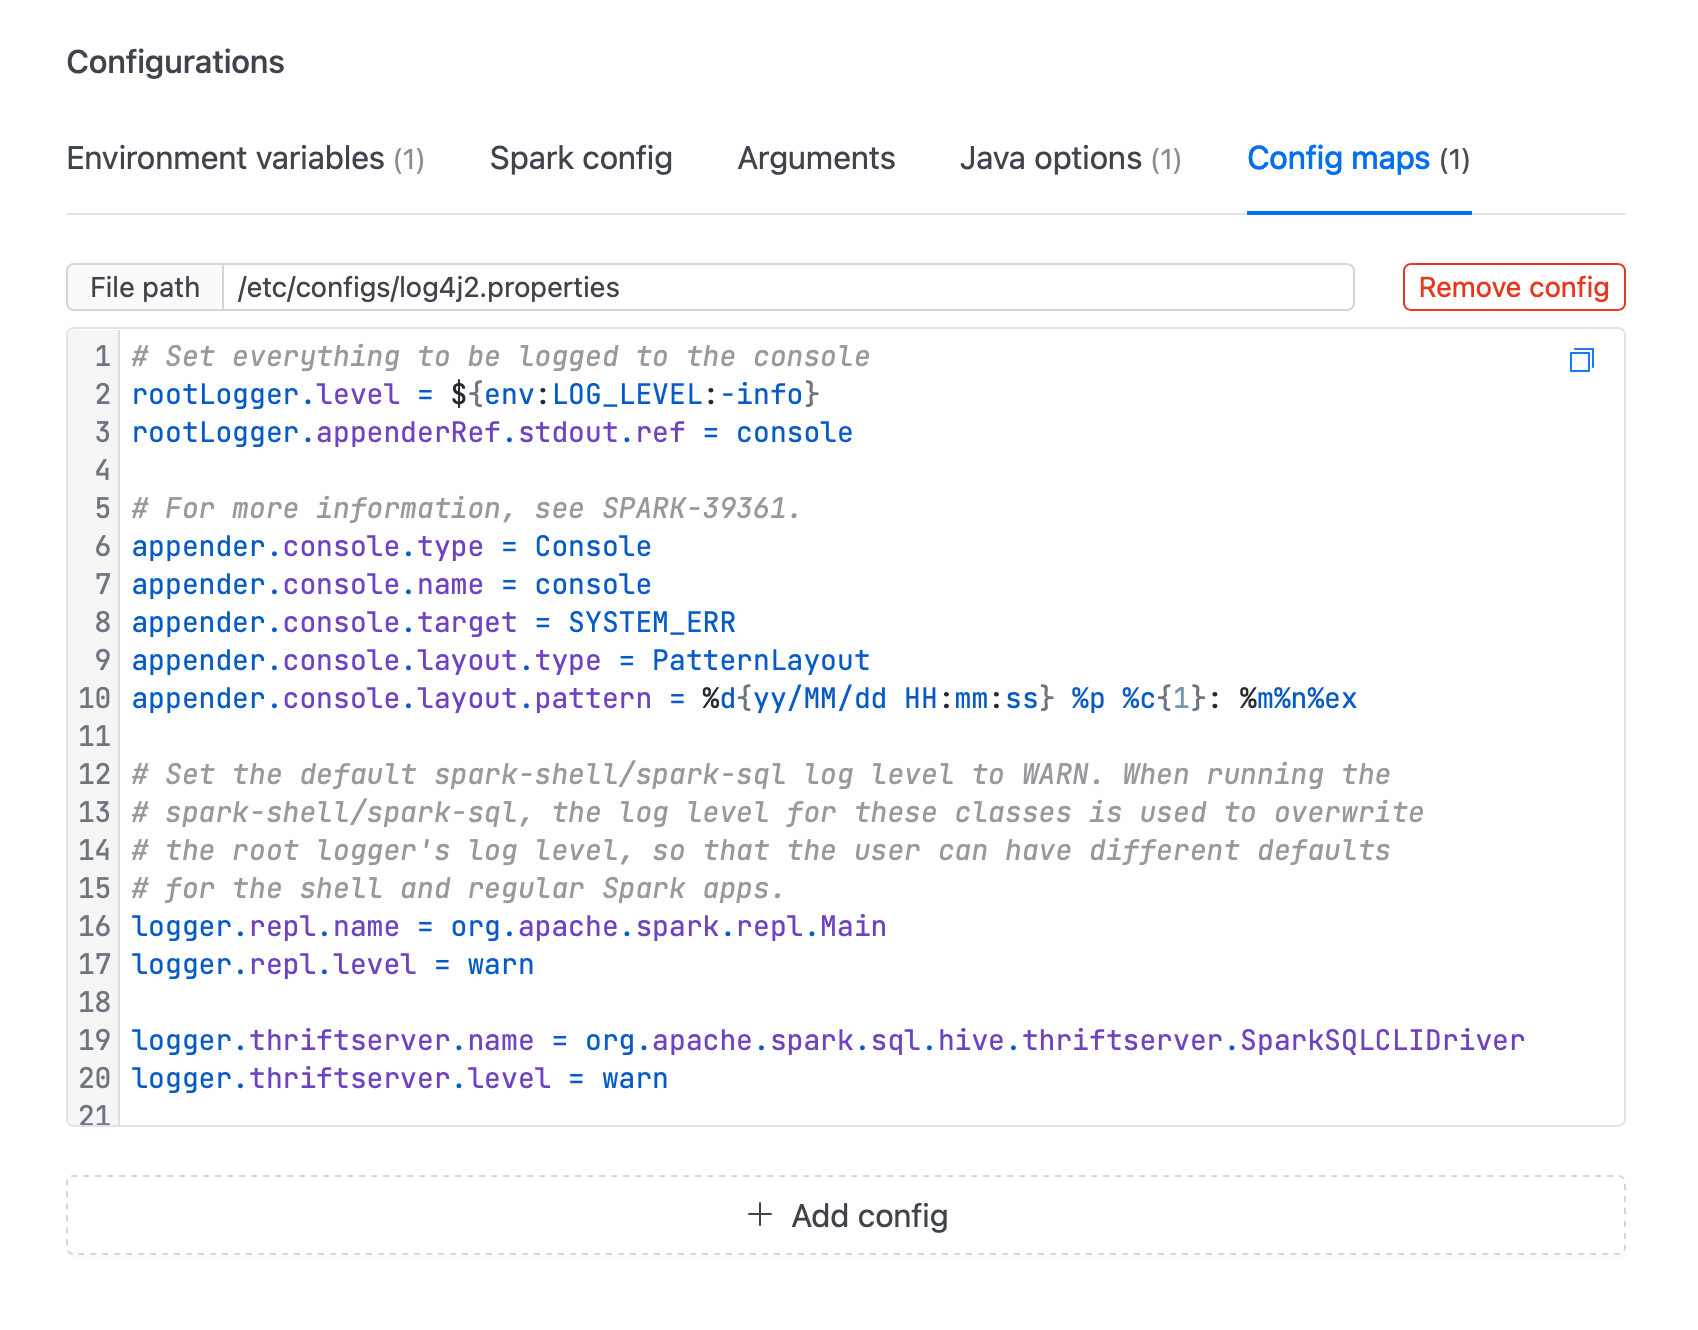The image size is (1698, 1330).
Task: Click the comment 'for the shell and regular Spark apps'
Action: point(458,888)
